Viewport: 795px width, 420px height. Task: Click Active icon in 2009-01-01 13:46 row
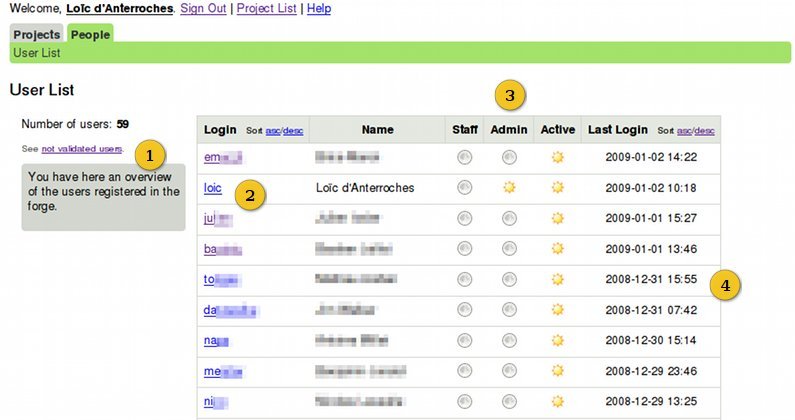pyautogui.click(x=558, y=249)
